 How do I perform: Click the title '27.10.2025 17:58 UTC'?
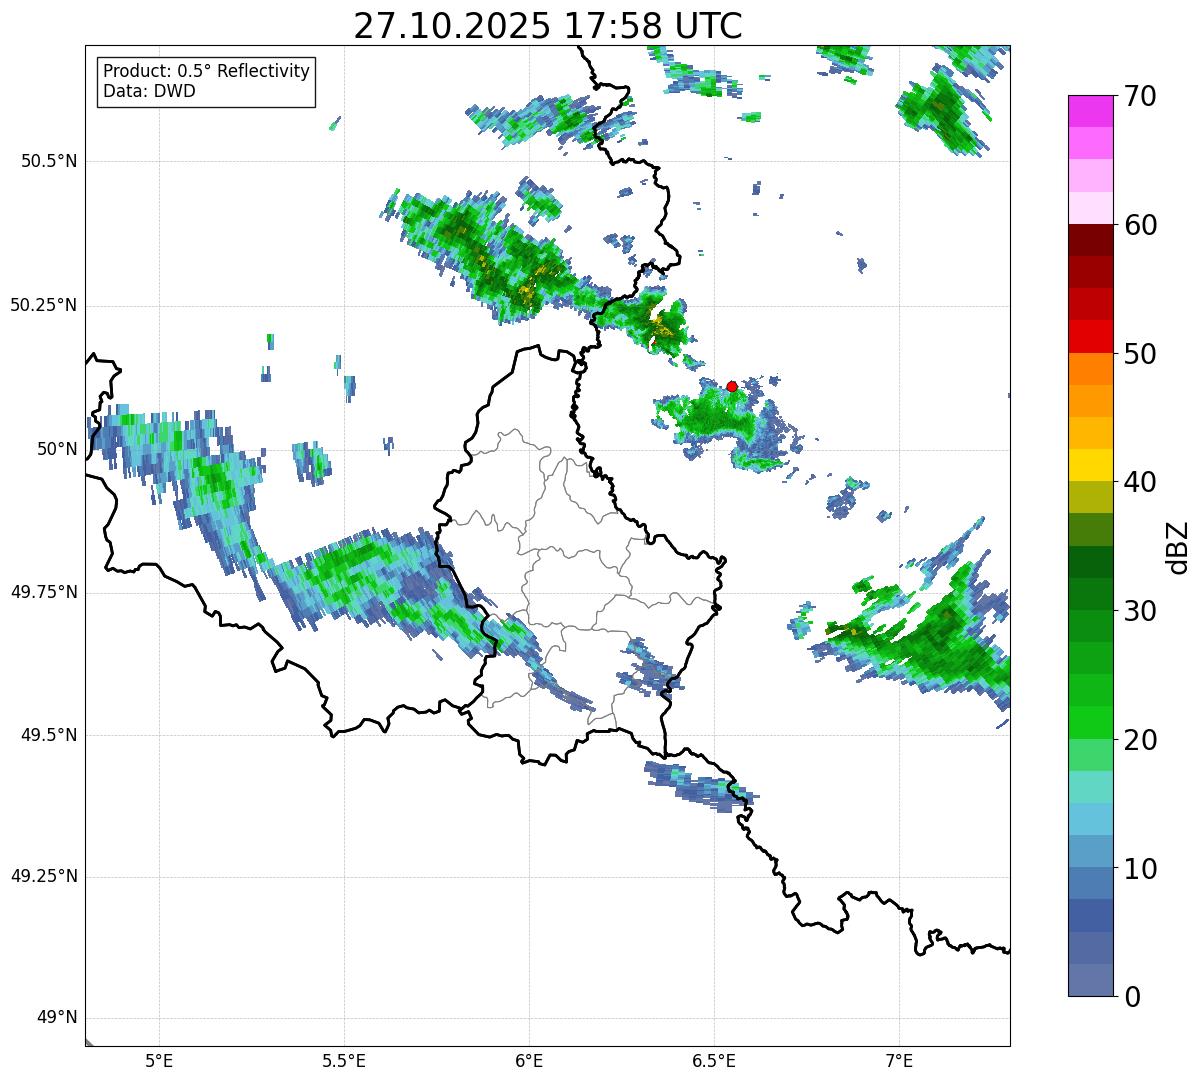548,26
